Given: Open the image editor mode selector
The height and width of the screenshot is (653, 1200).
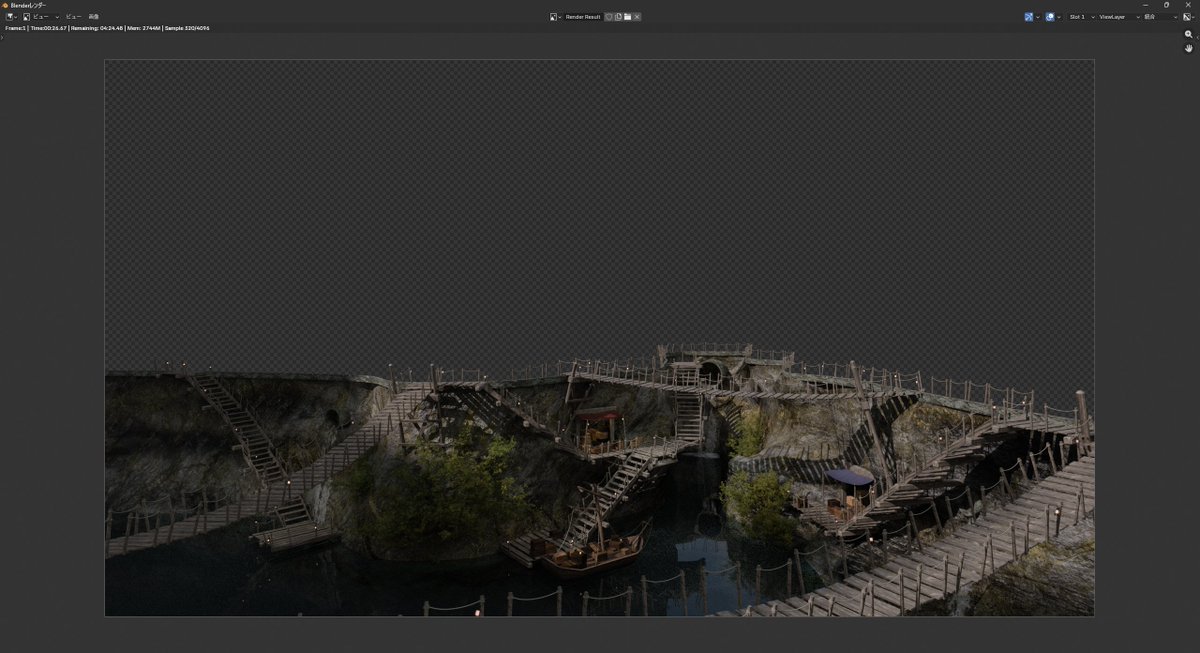Looking at the screenshot, I should [40, 17].
